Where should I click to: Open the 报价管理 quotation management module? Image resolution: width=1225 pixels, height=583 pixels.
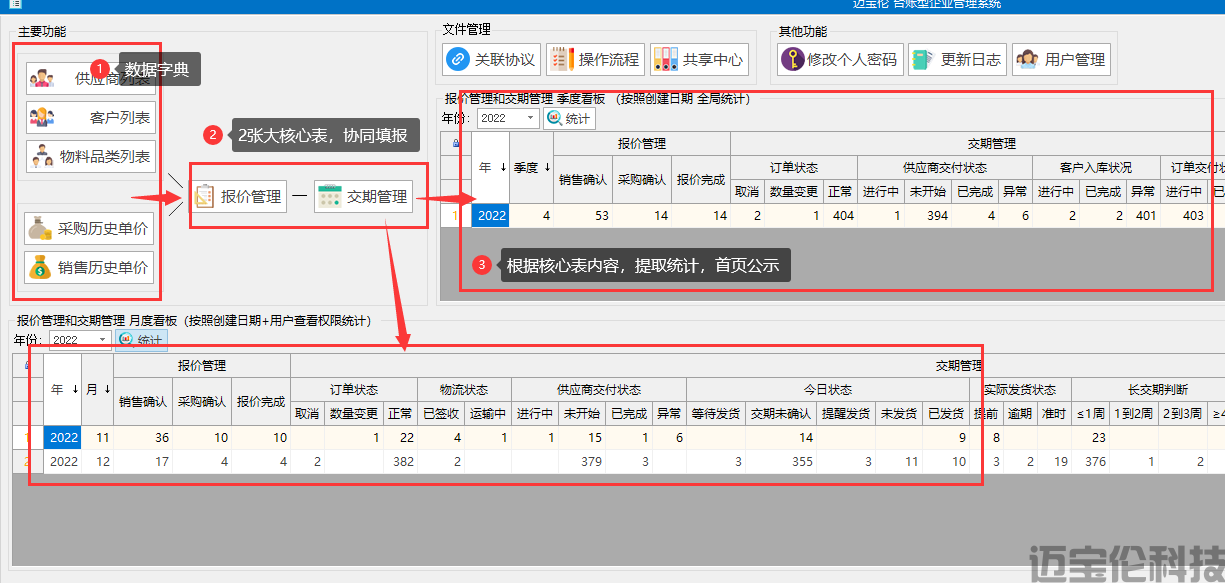click(x=239, y=197)
